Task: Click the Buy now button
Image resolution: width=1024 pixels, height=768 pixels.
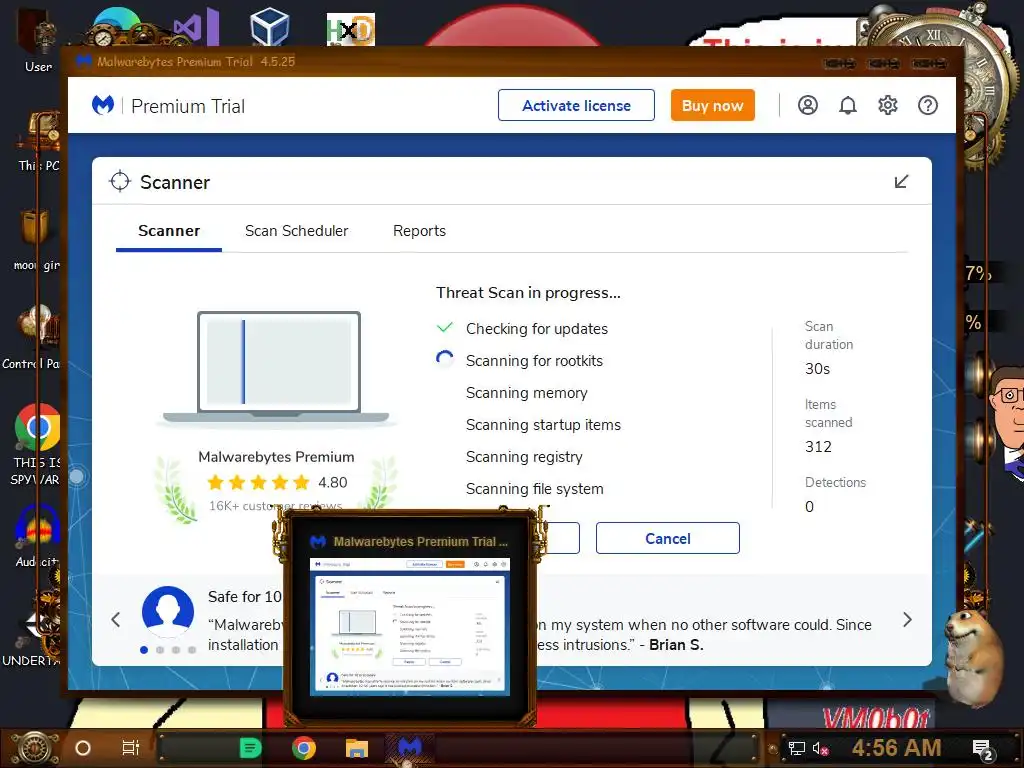Action: (x=712, y=105)
